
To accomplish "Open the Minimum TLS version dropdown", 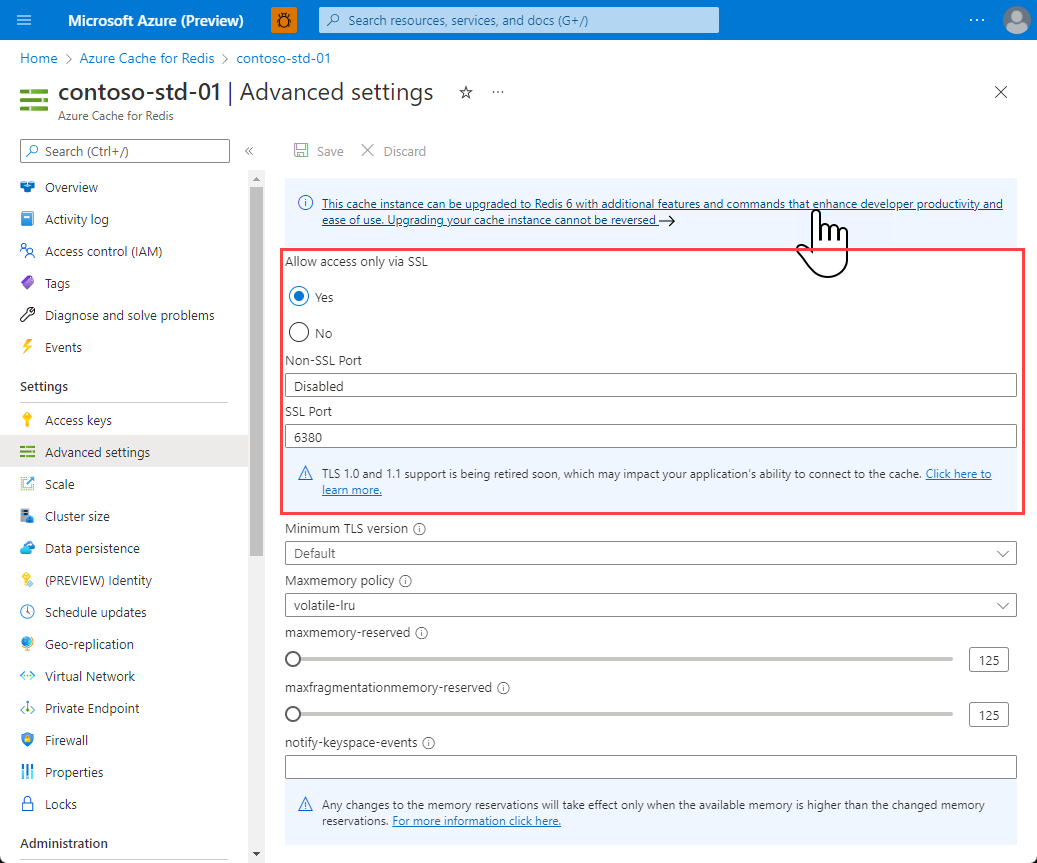I will 1002,553.
